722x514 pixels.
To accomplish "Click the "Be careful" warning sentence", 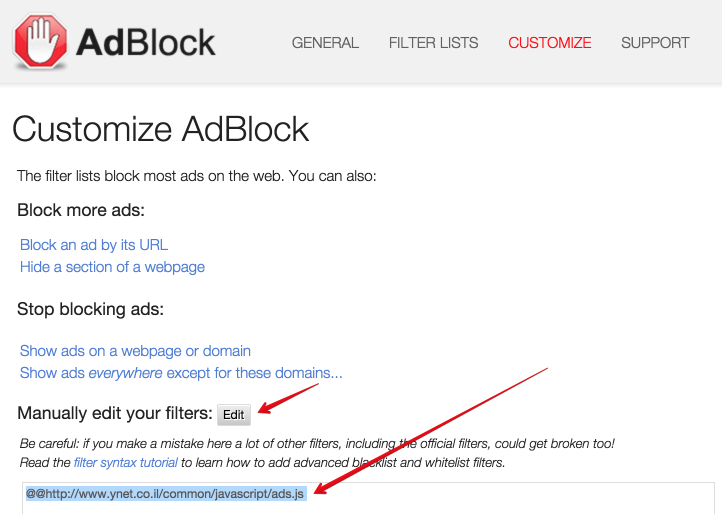I will 317,443.
